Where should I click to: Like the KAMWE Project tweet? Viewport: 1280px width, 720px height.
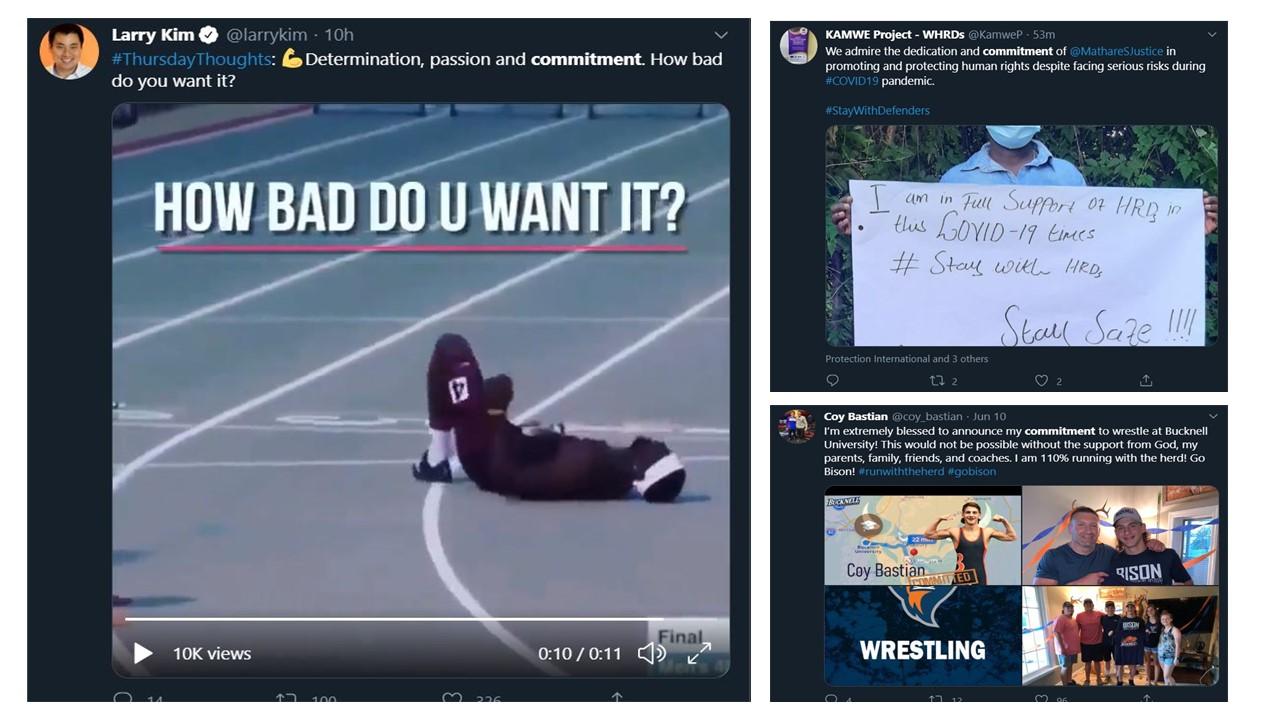coord(1041,380)
